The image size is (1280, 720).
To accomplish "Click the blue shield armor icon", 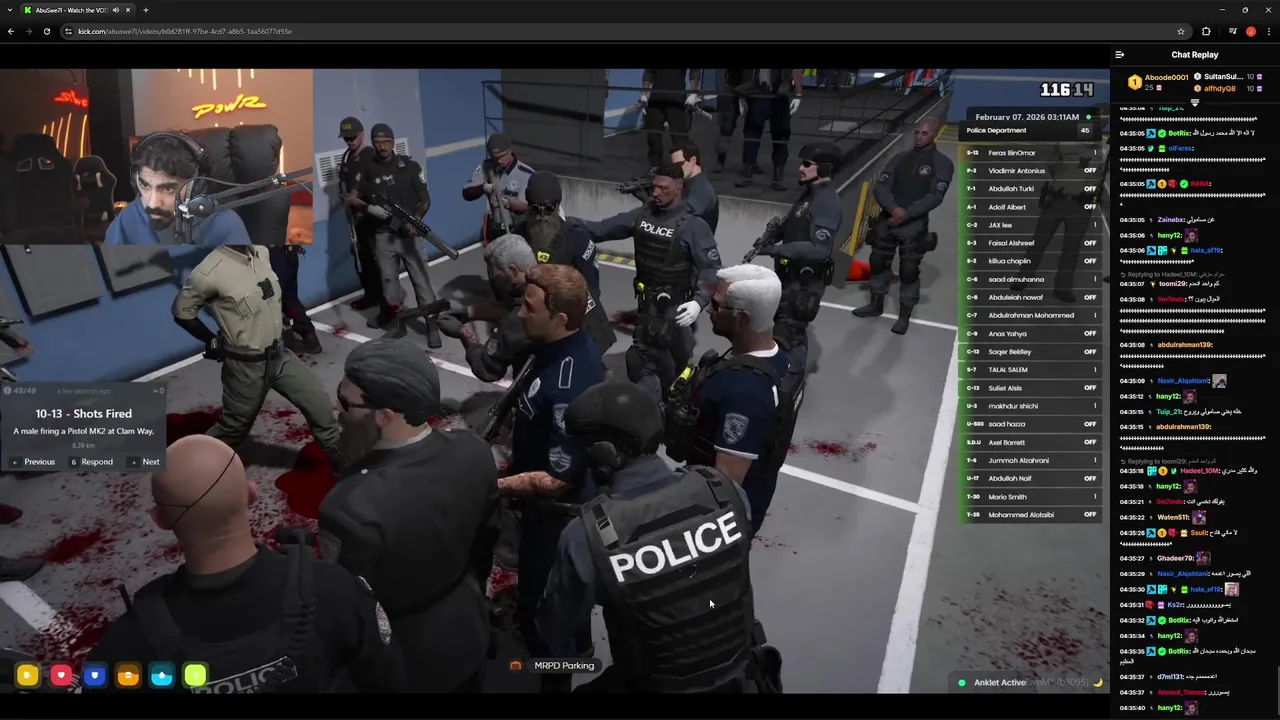I will pos(95,676).
